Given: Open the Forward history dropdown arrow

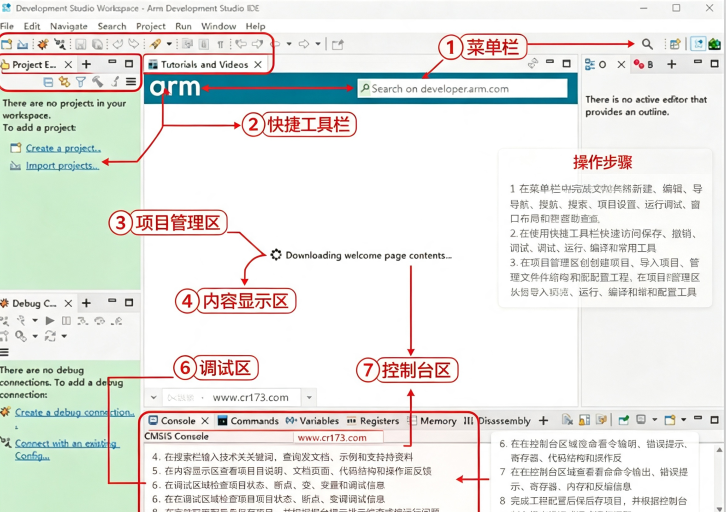Looking at the screenshot, I should click(x=318, y=44).
